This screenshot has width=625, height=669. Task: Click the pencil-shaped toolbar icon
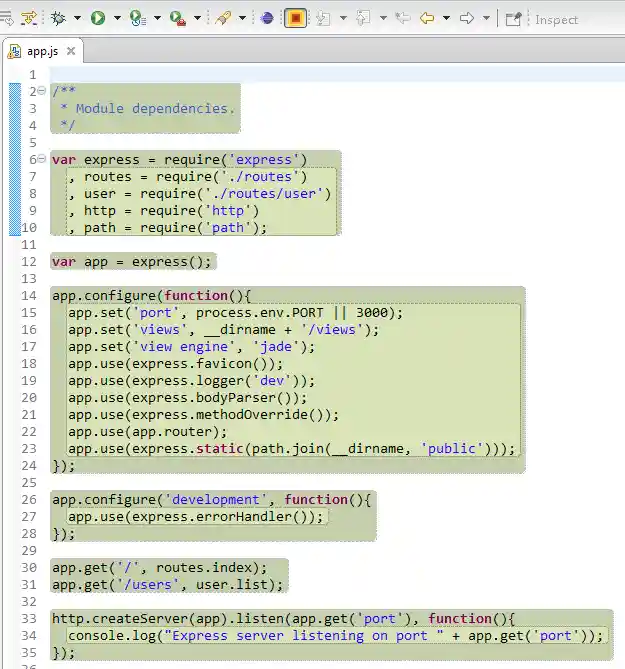point(225,18)
